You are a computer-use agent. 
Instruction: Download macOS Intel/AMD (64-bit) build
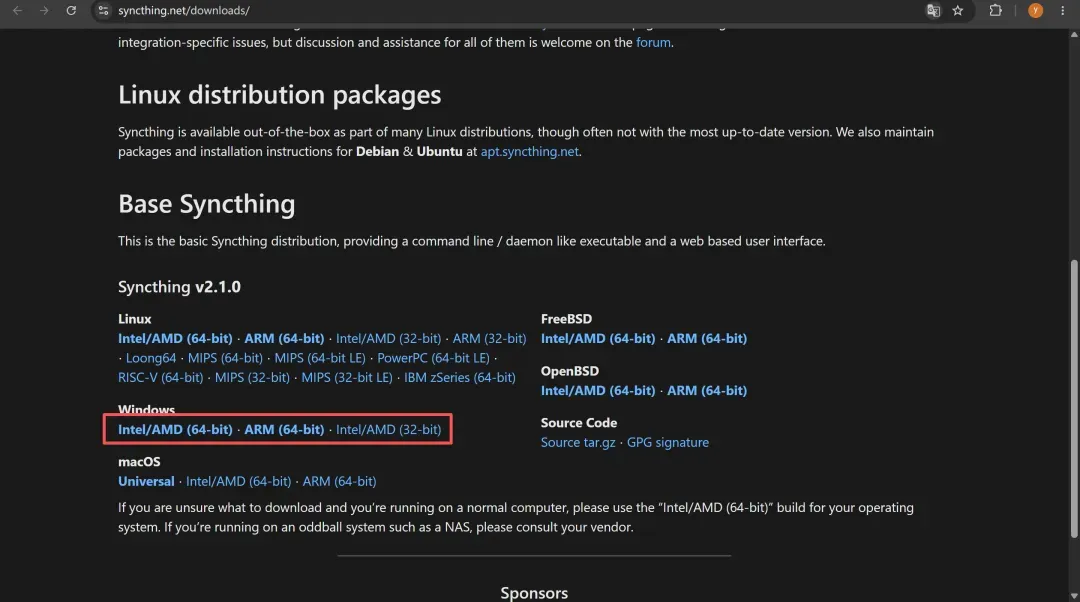[x=238, y=481]
